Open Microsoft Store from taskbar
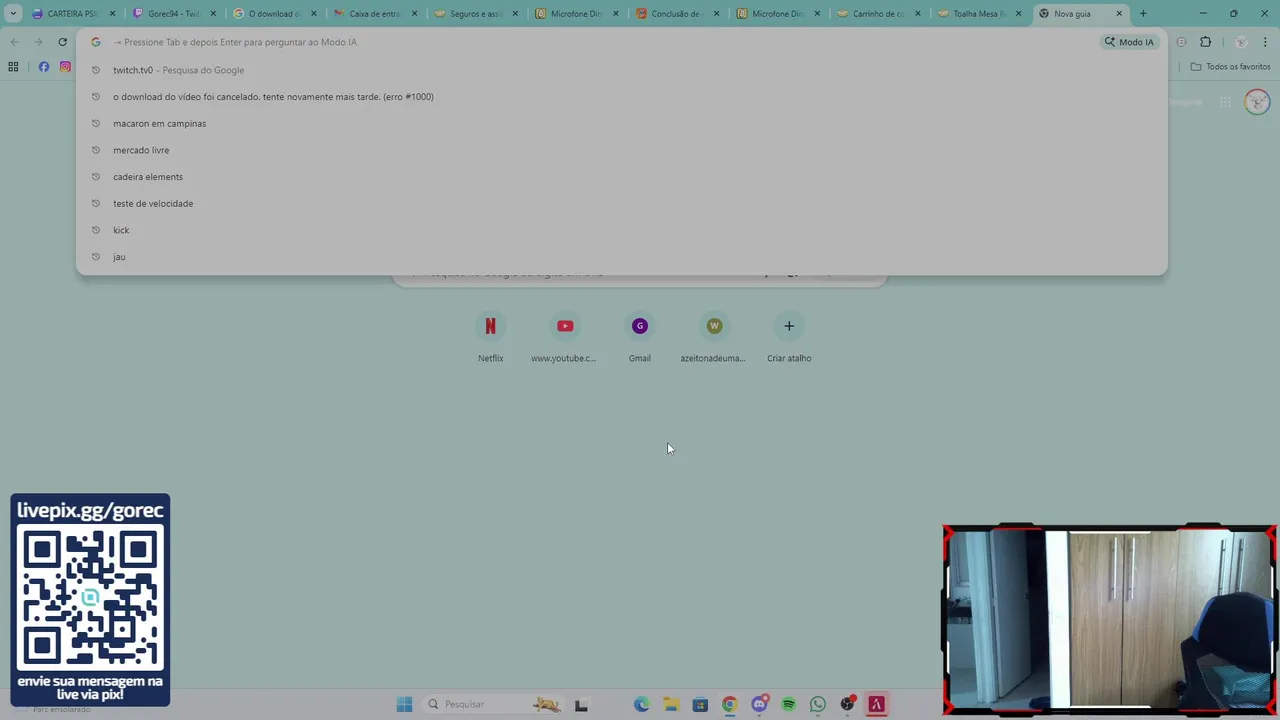 (700, 704)
